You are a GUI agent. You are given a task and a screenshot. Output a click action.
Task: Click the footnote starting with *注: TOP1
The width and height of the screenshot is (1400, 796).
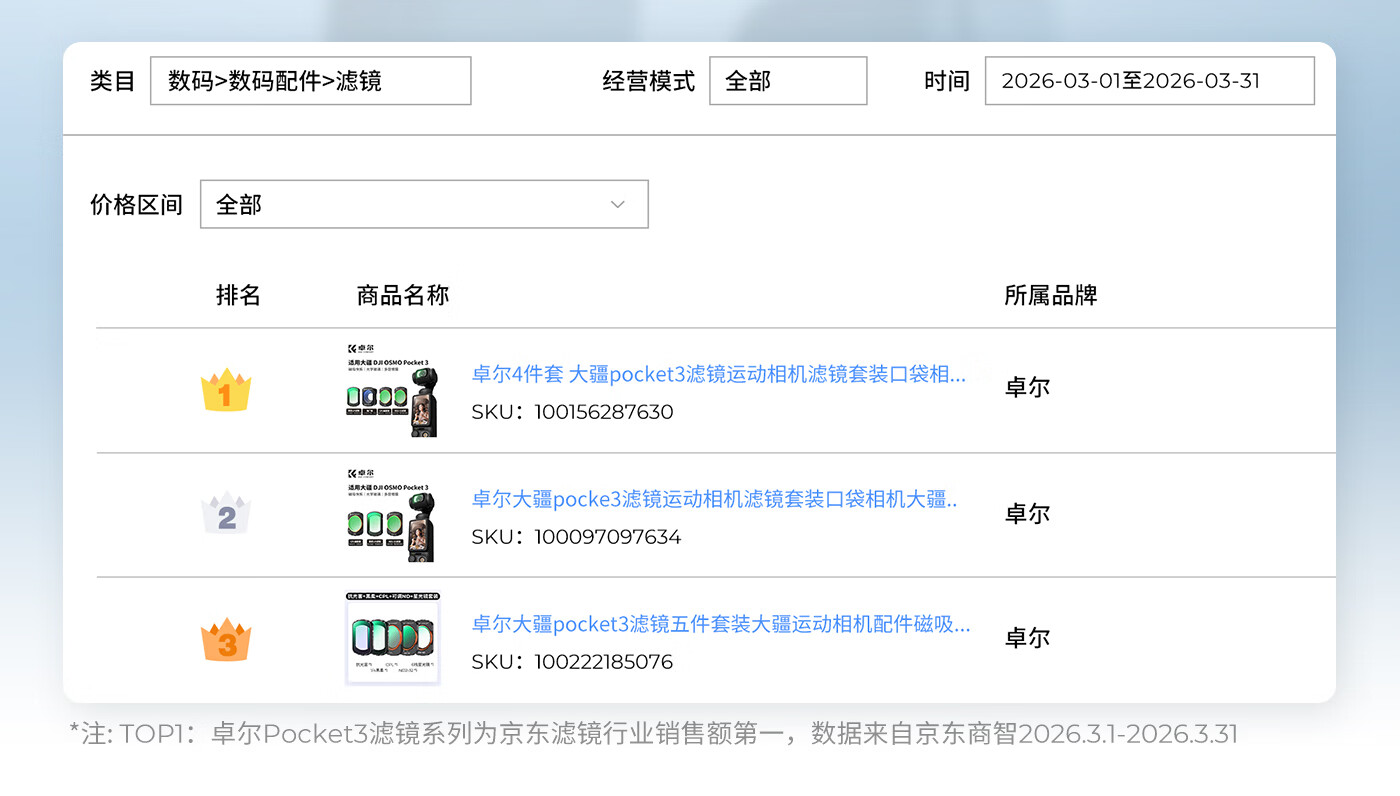pyautogui.click(x=654, y=734)
